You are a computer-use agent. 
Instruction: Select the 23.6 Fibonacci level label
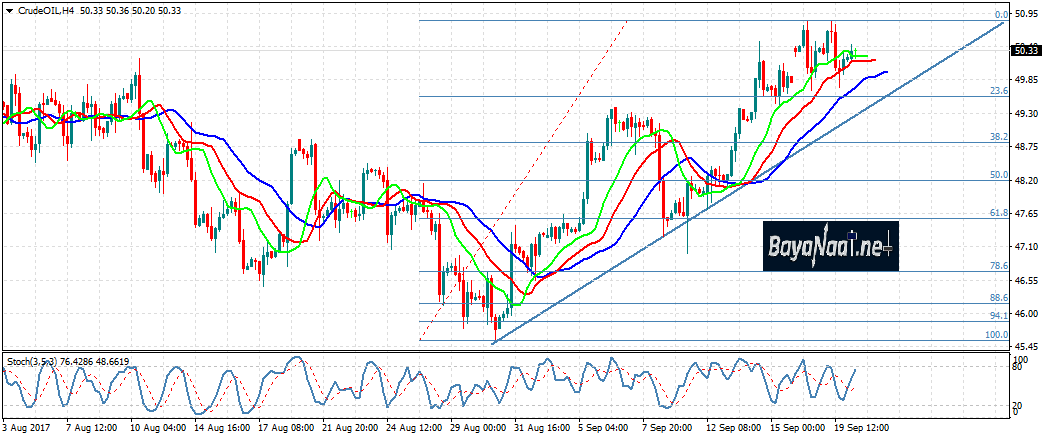pos(998,90)
